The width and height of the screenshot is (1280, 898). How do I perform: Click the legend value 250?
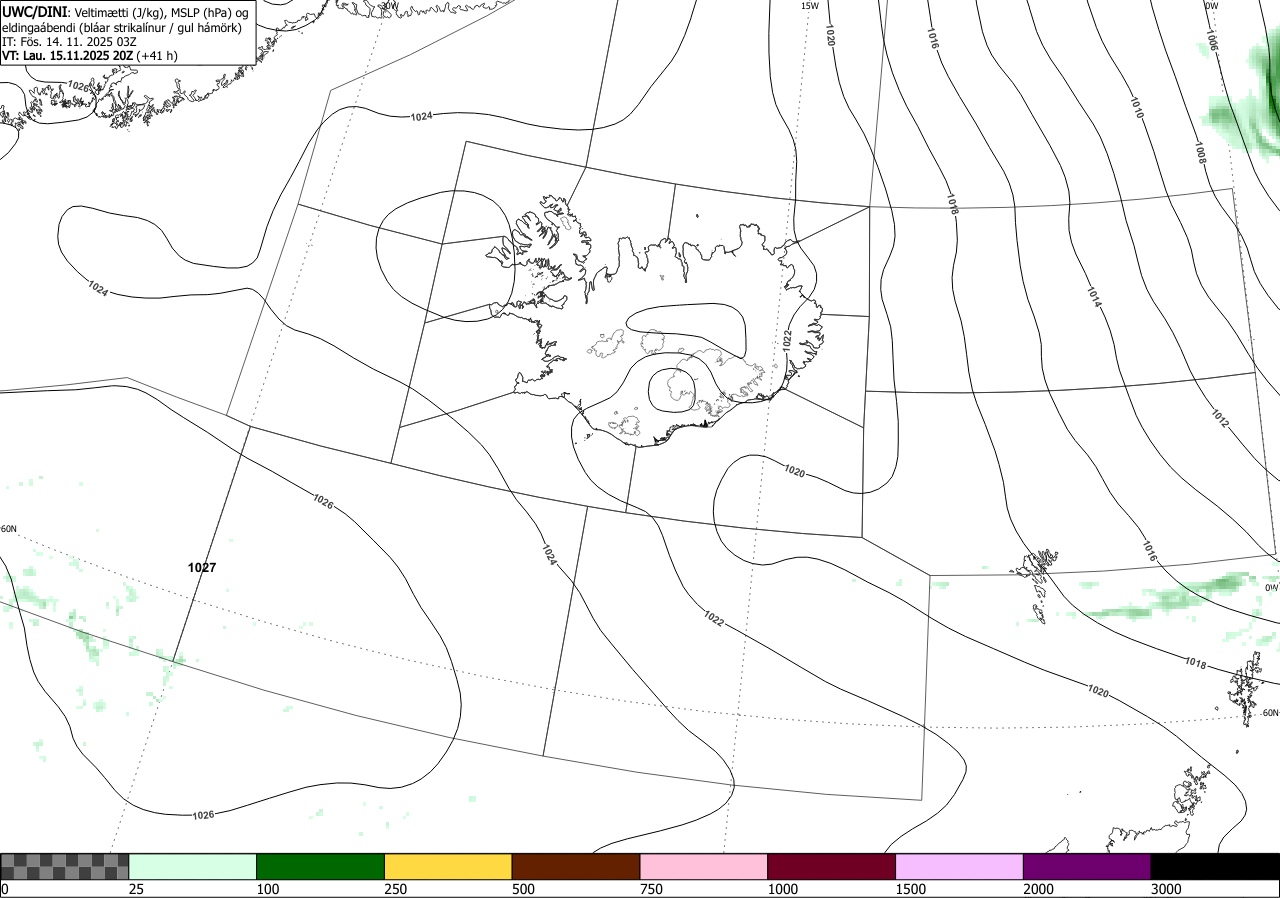395,889
